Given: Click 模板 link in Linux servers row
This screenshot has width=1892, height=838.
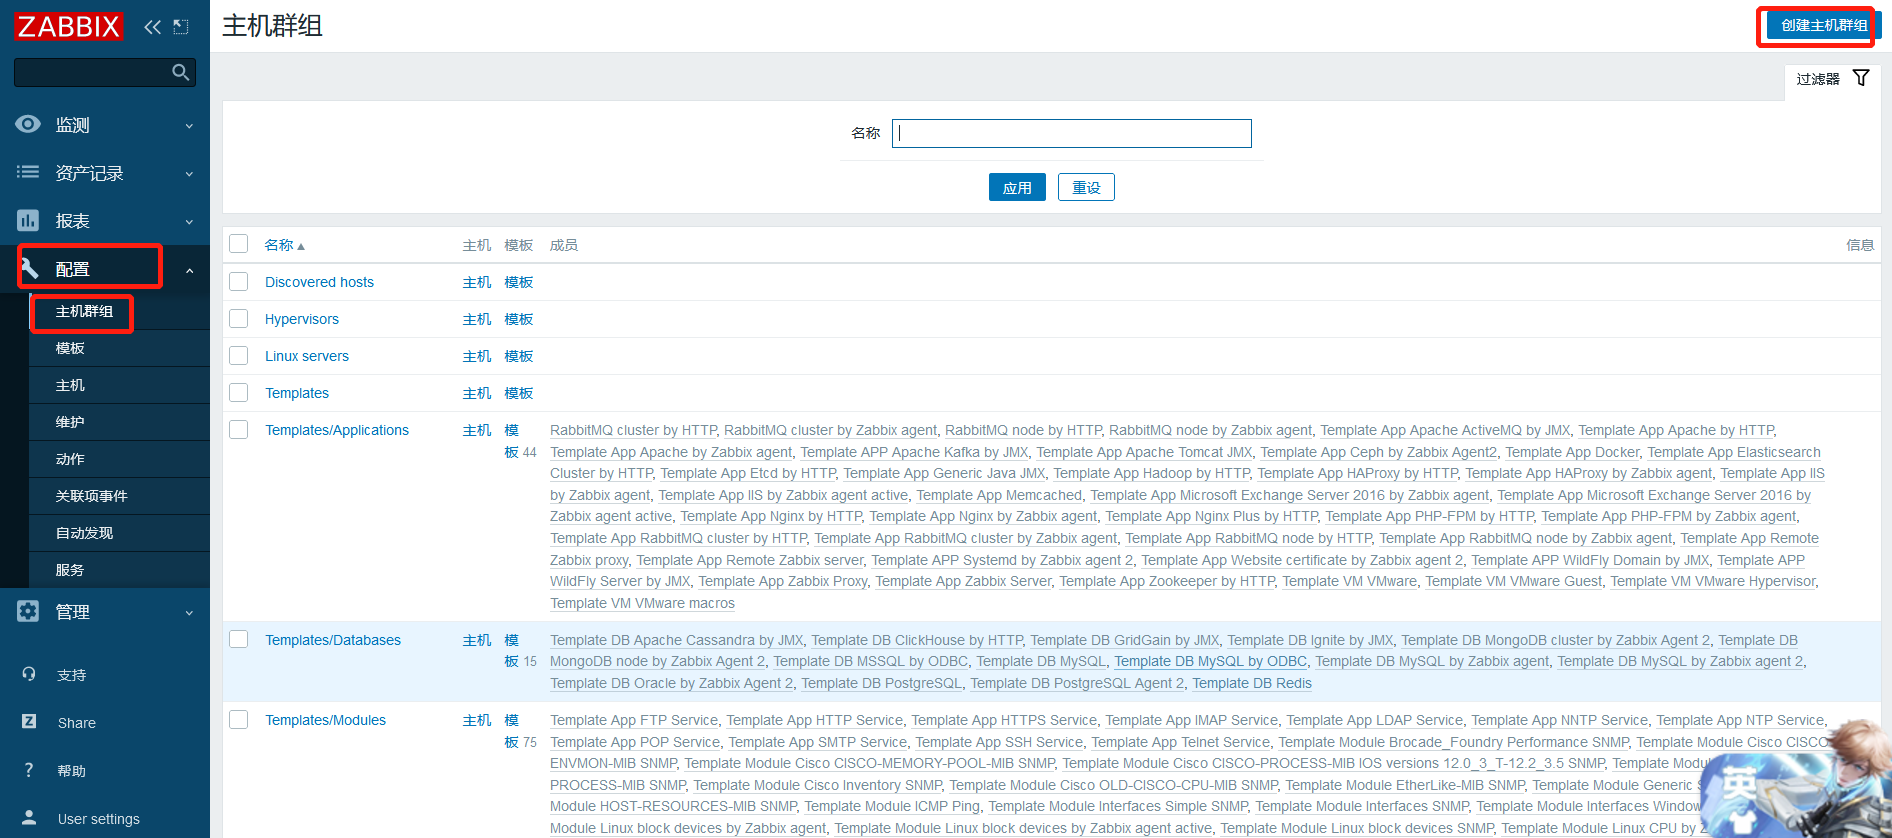Looking at the screenshot, I should 519,356.
